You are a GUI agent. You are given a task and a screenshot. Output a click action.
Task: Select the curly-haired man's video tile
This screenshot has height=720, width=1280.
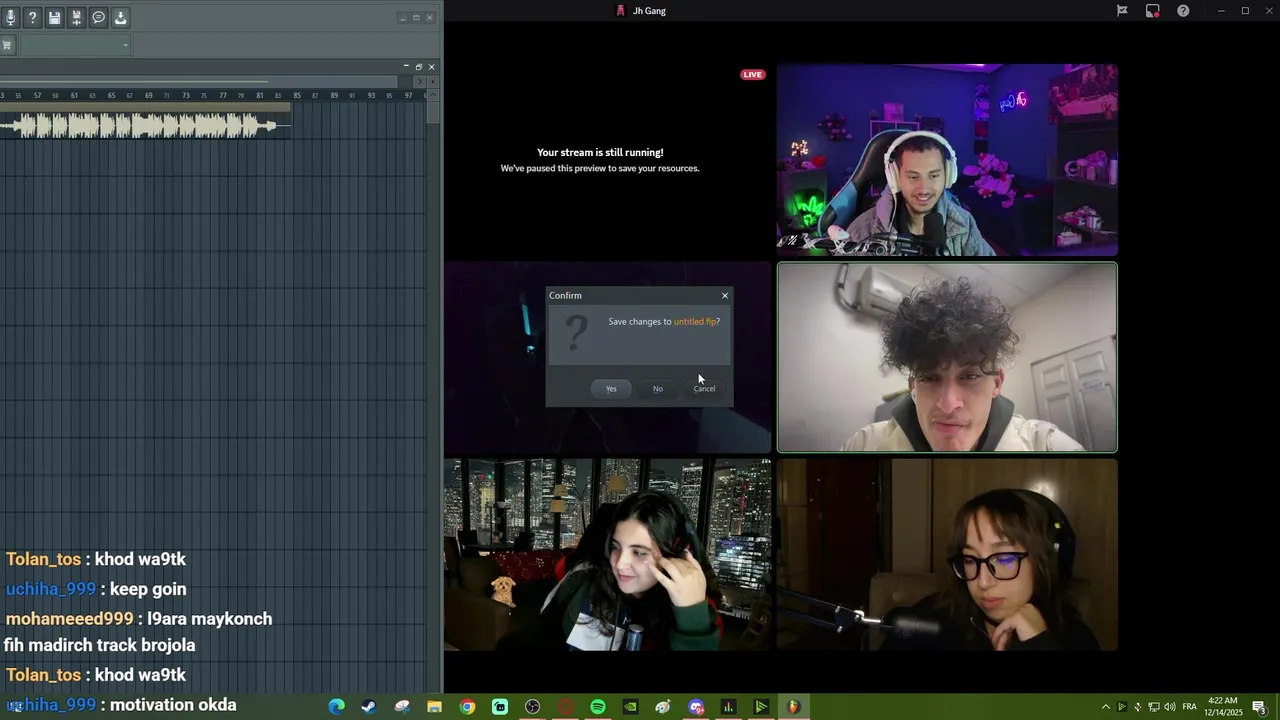click(947, 357)
